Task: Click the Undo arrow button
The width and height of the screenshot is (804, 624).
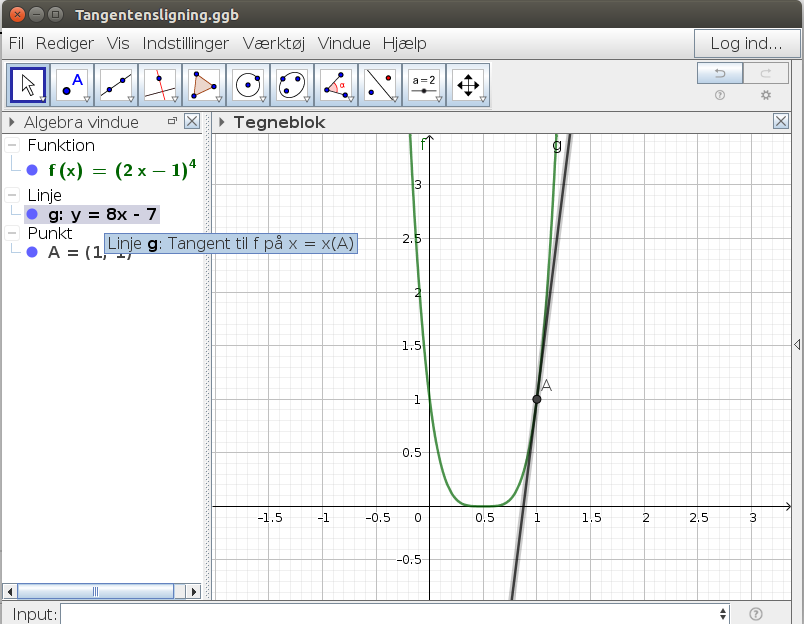Action: pos(720,73)
